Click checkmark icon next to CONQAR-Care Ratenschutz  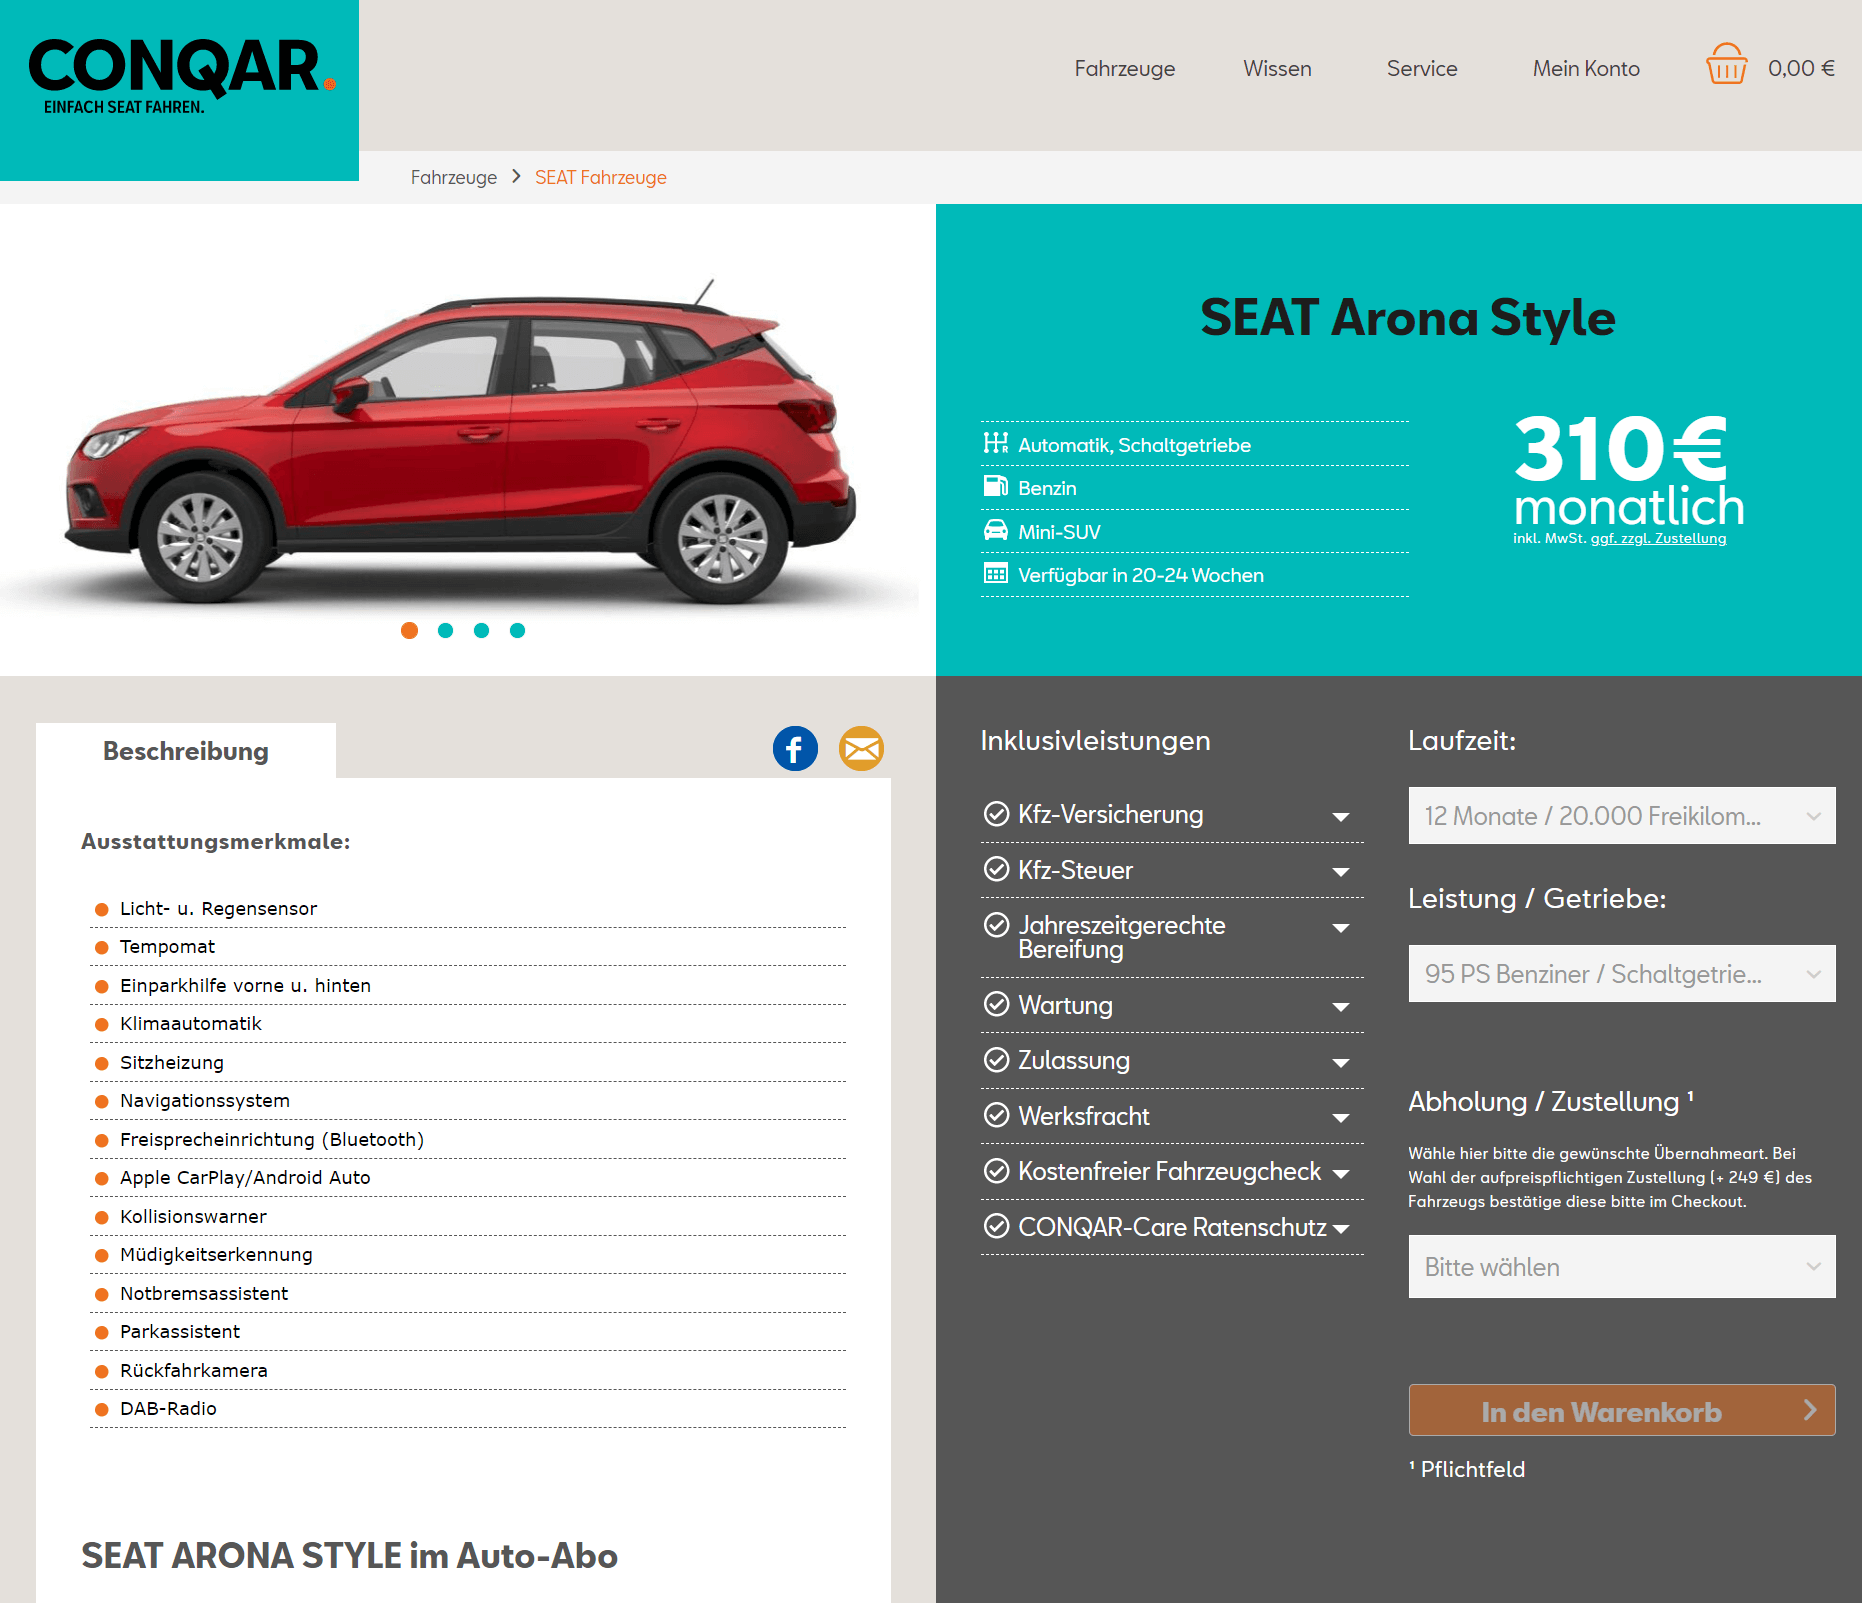pos(996,1226)
